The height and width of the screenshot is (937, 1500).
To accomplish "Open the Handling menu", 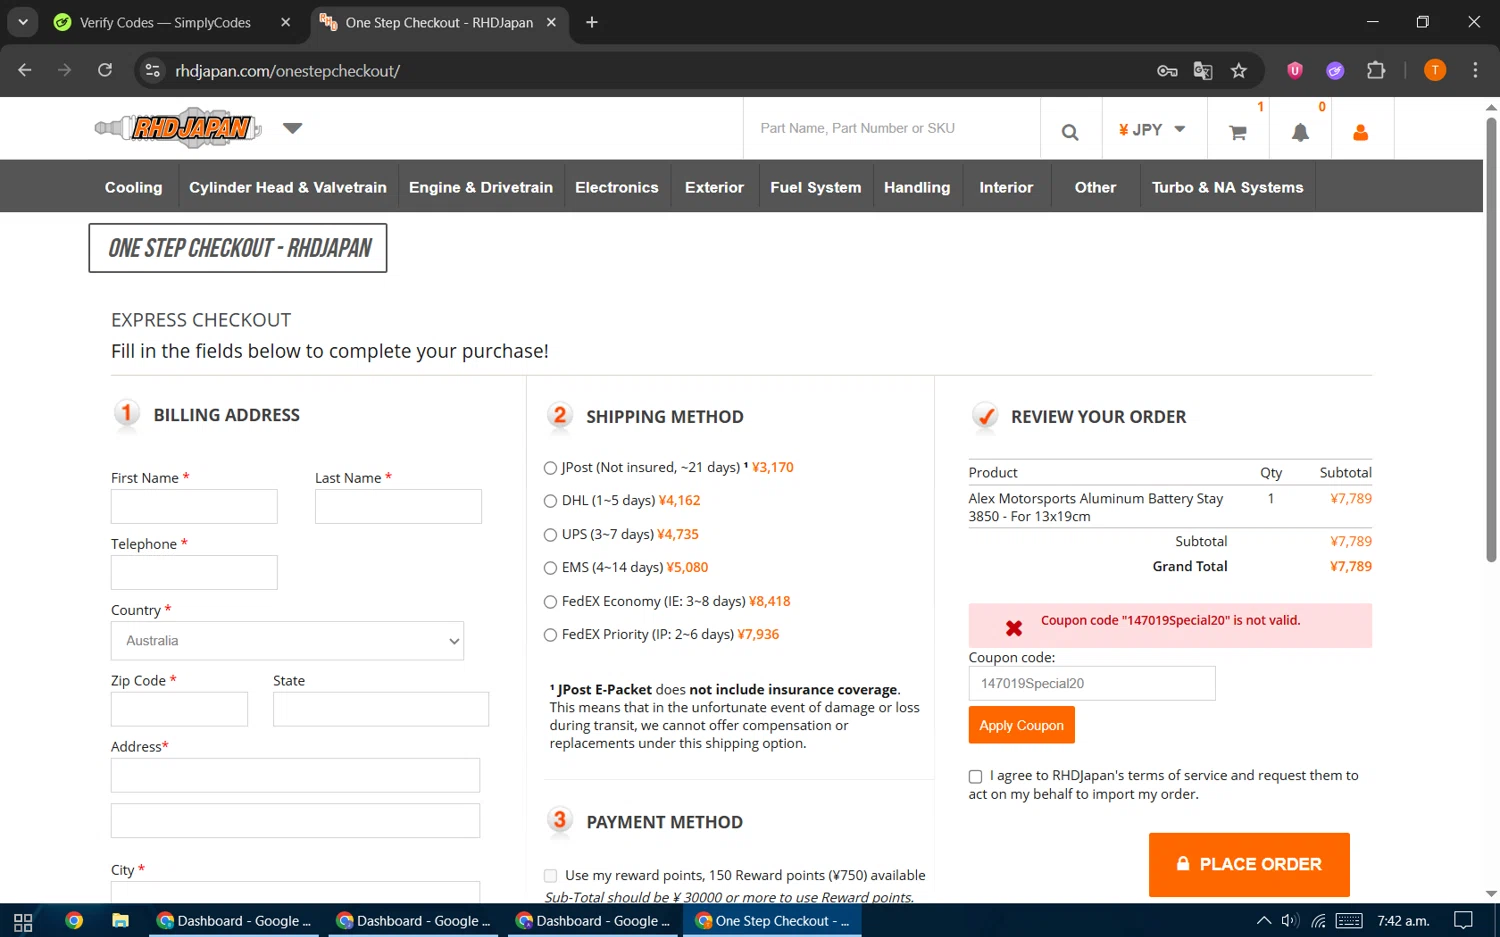I will pyautogui.click(x=917, y=187).
